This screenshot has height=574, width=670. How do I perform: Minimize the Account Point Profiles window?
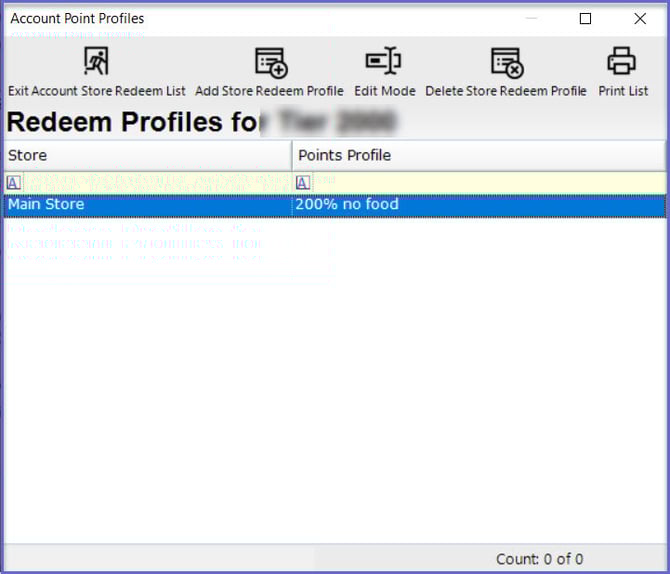pos(531,18)
